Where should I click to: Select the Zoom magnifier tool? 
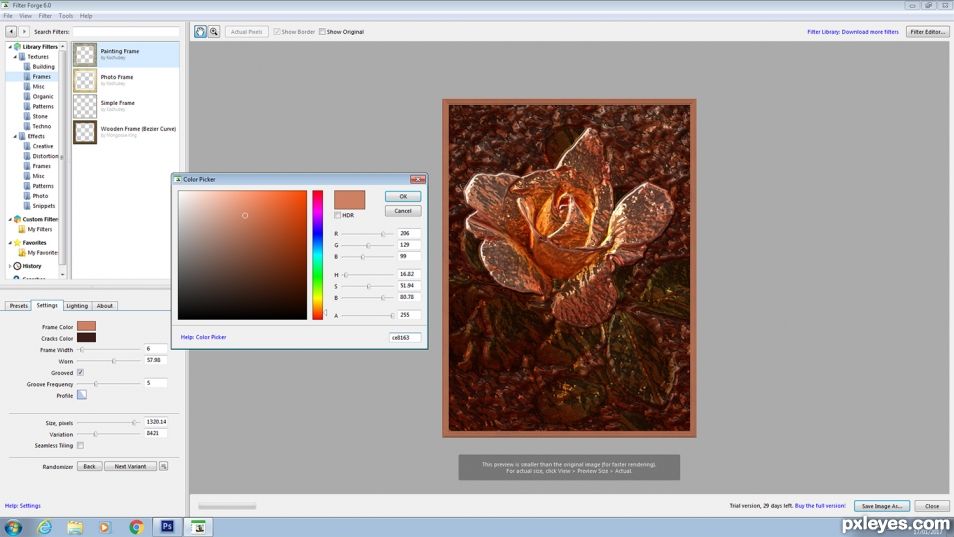click(x=214, y=32)
